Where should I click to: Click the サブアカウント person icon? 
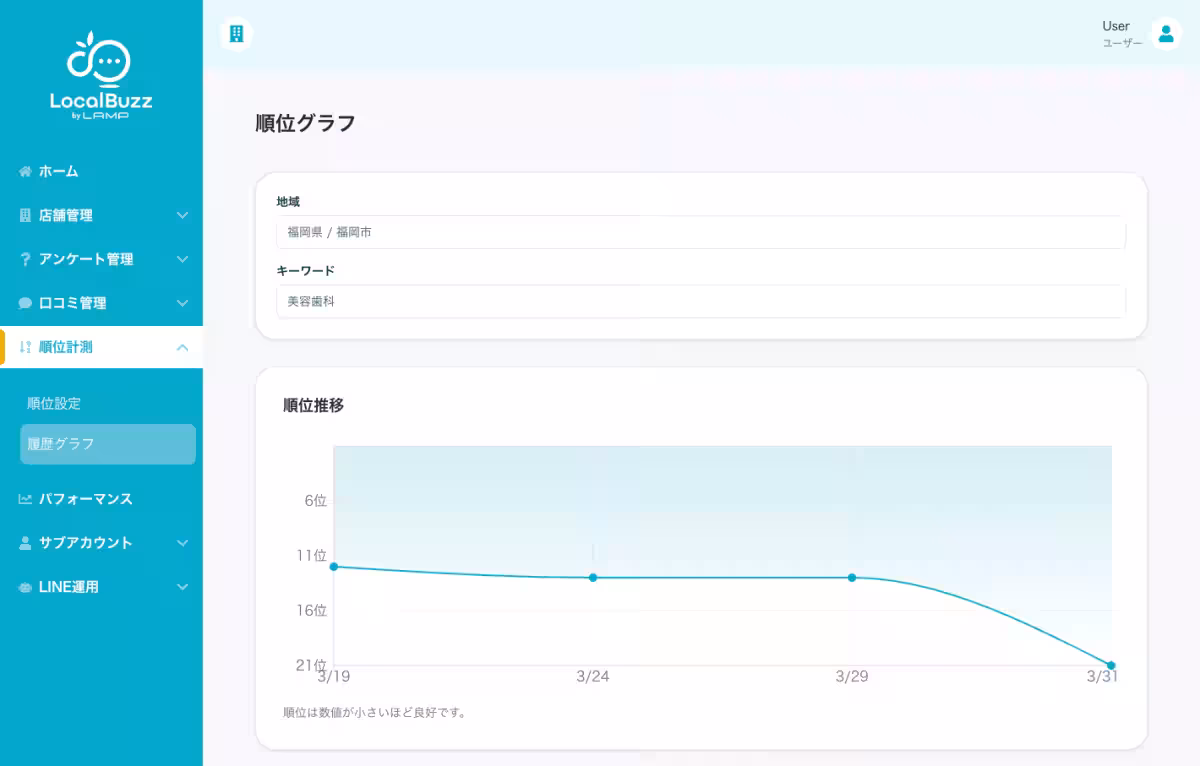[25, 543]
